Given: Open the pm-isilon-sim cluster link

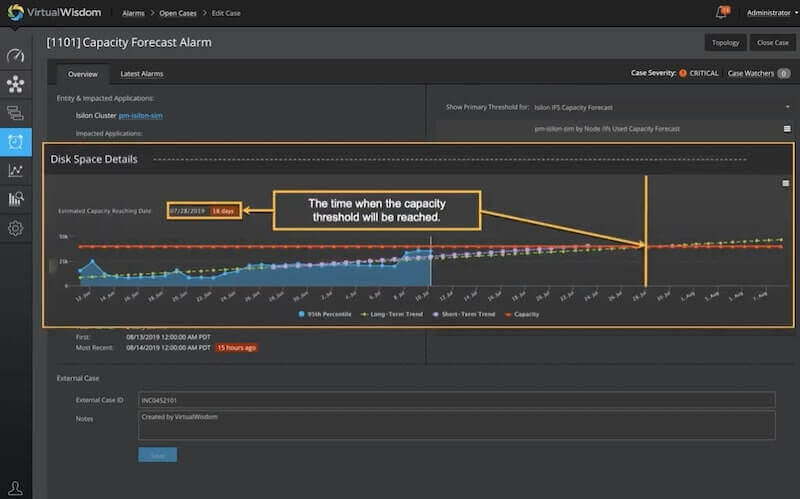Looking at the screenshot, I should tap(141, 115).
